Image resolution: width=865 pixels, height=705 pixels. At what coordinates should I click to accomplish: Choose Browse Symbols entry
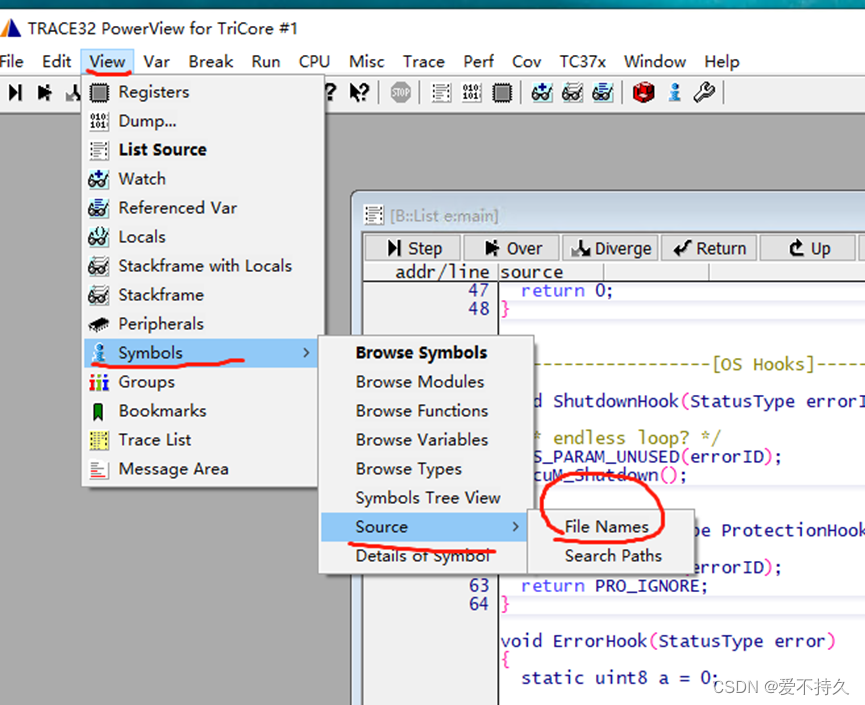[x=421, y=352]
